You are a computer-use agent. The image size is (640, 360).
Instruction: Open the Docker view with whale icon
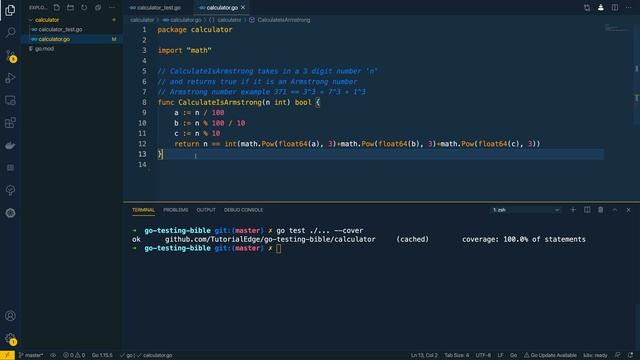tap(10, 145)
